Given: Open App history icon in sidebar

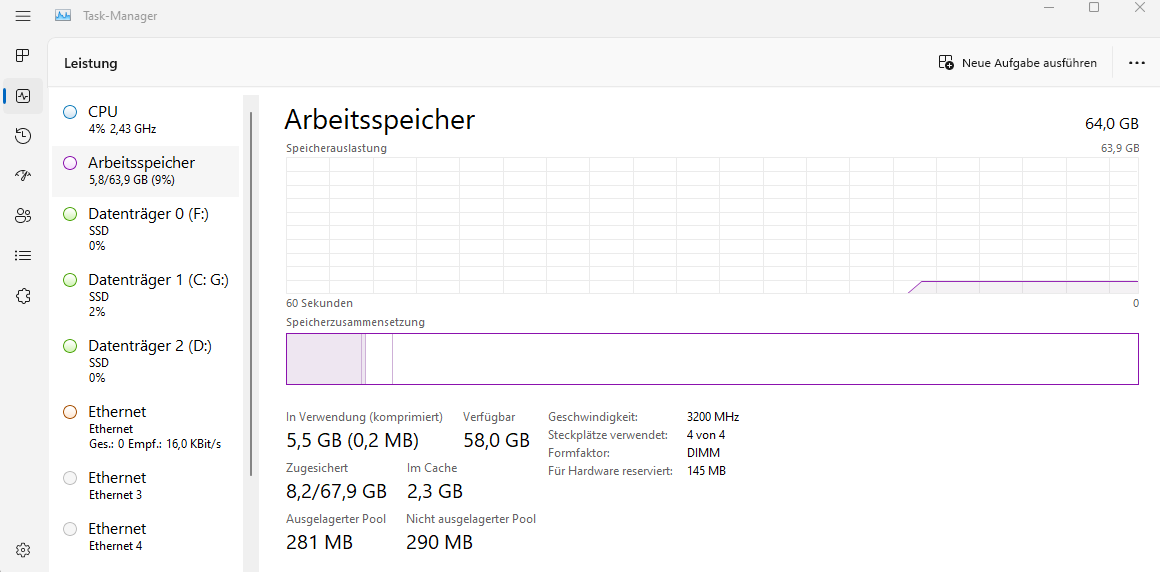Looking at the screenshot, I should tap(23, 136).
